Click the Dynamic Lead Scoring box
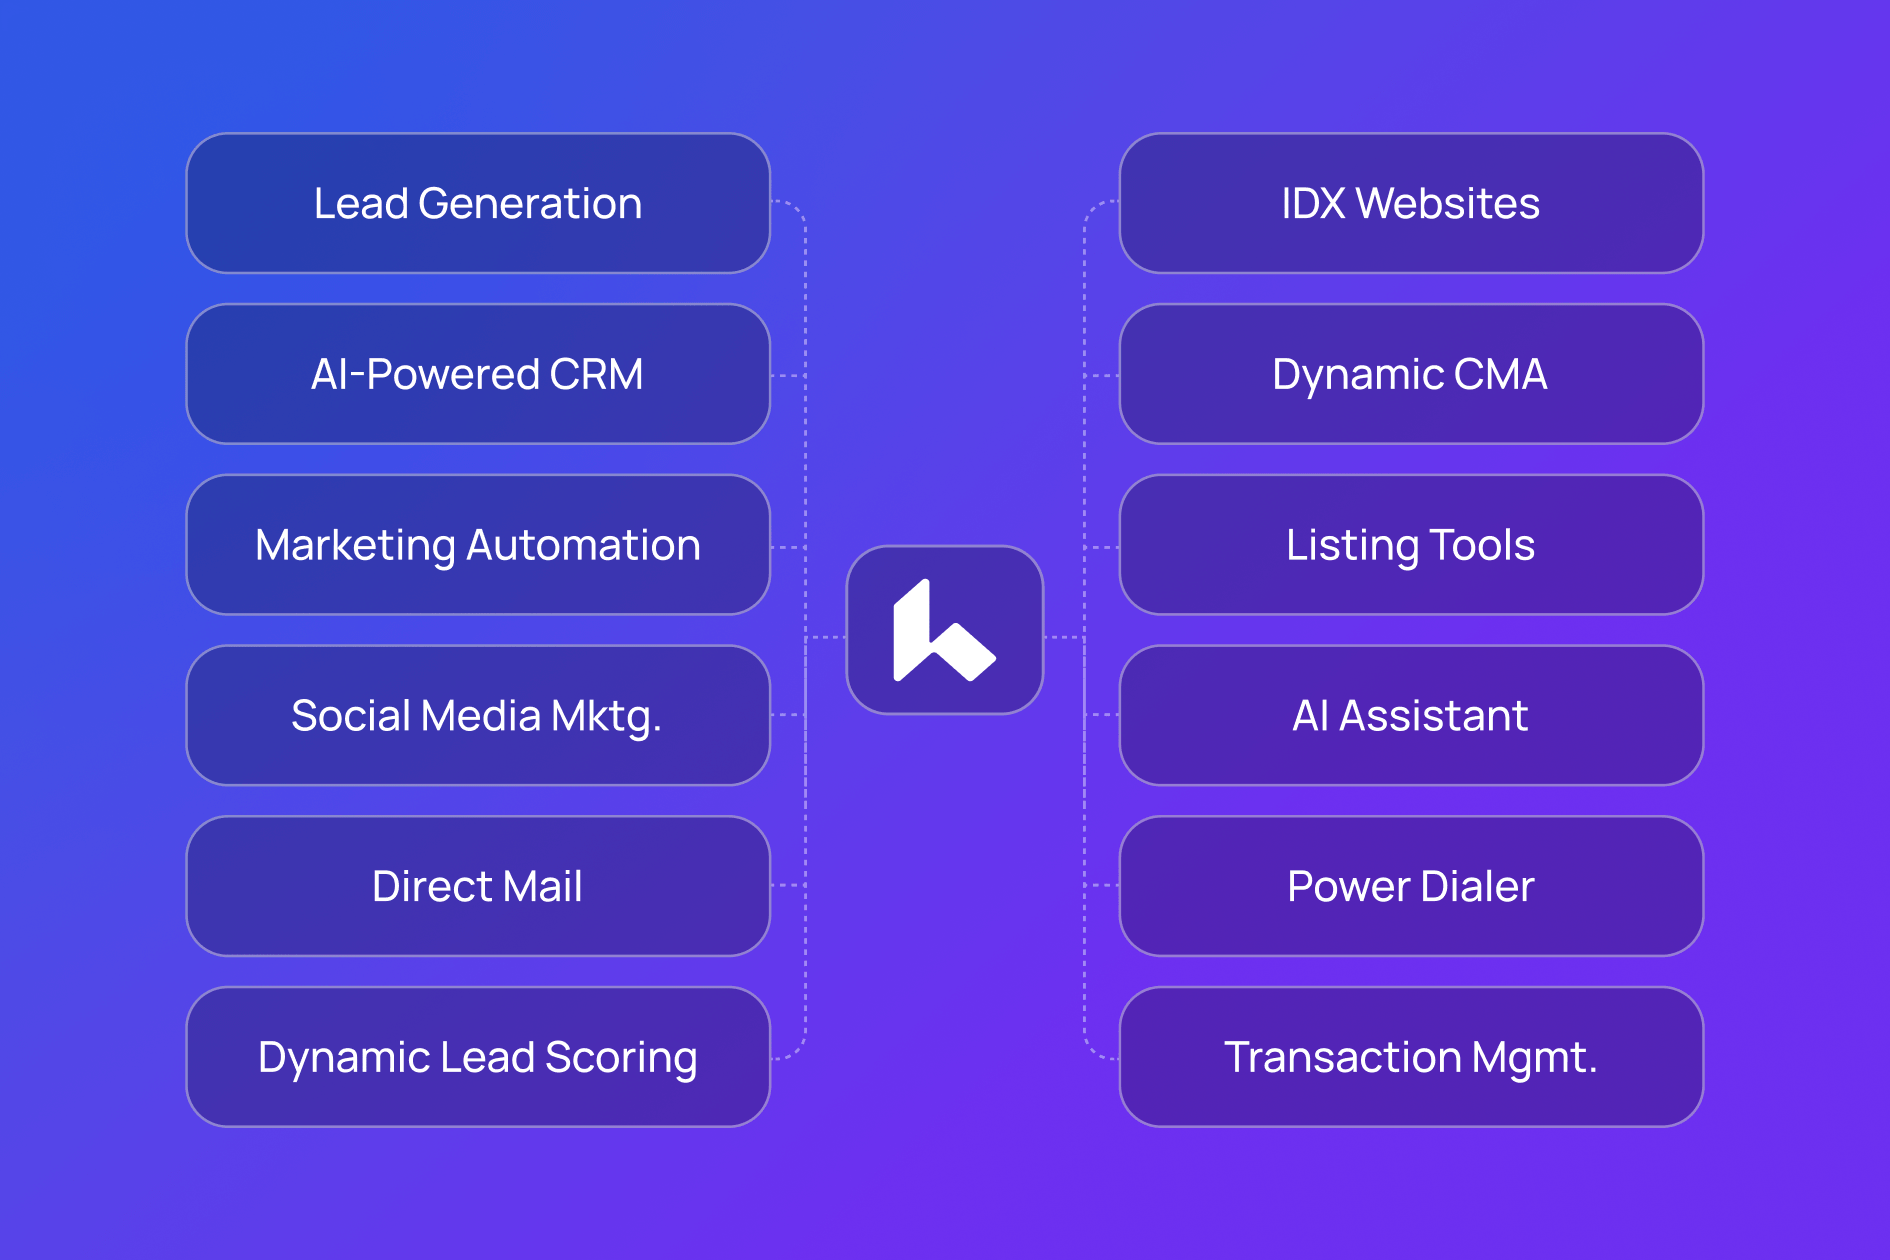This screenshot has height=1260, width=1890. pyautogui.click(x=478, y=1057)
